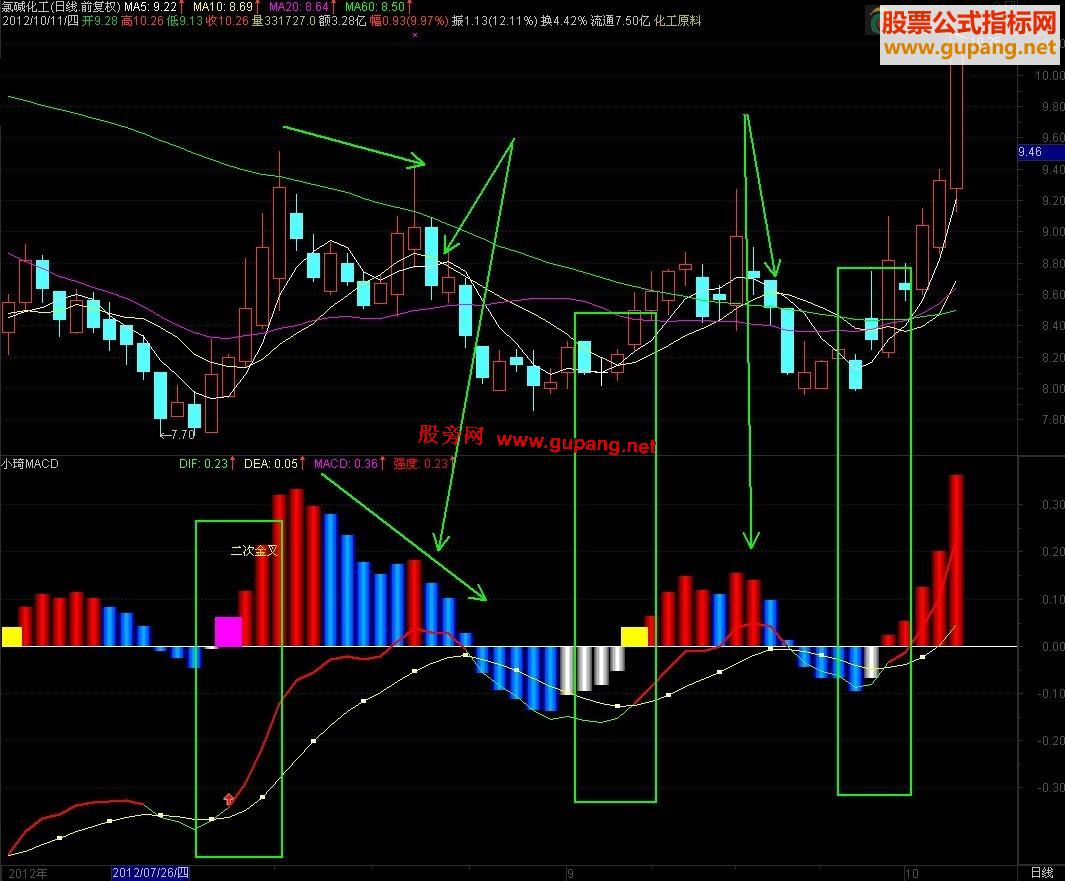Click the stock title 氯碱化工(日线.前复权)
This screenshot has height=881, width=1065.
click(61, 7)
